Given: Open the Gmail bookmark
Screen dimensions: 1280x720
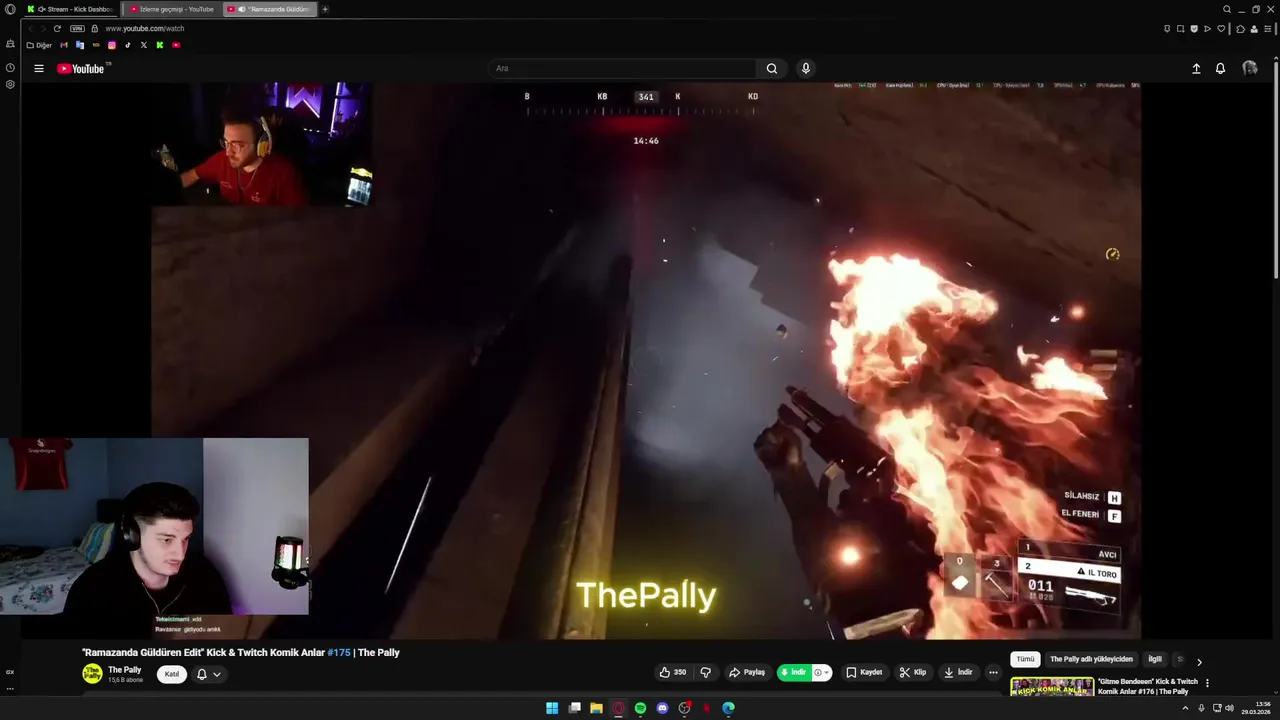Looking at the screenshot, I should tap(65, 45).
